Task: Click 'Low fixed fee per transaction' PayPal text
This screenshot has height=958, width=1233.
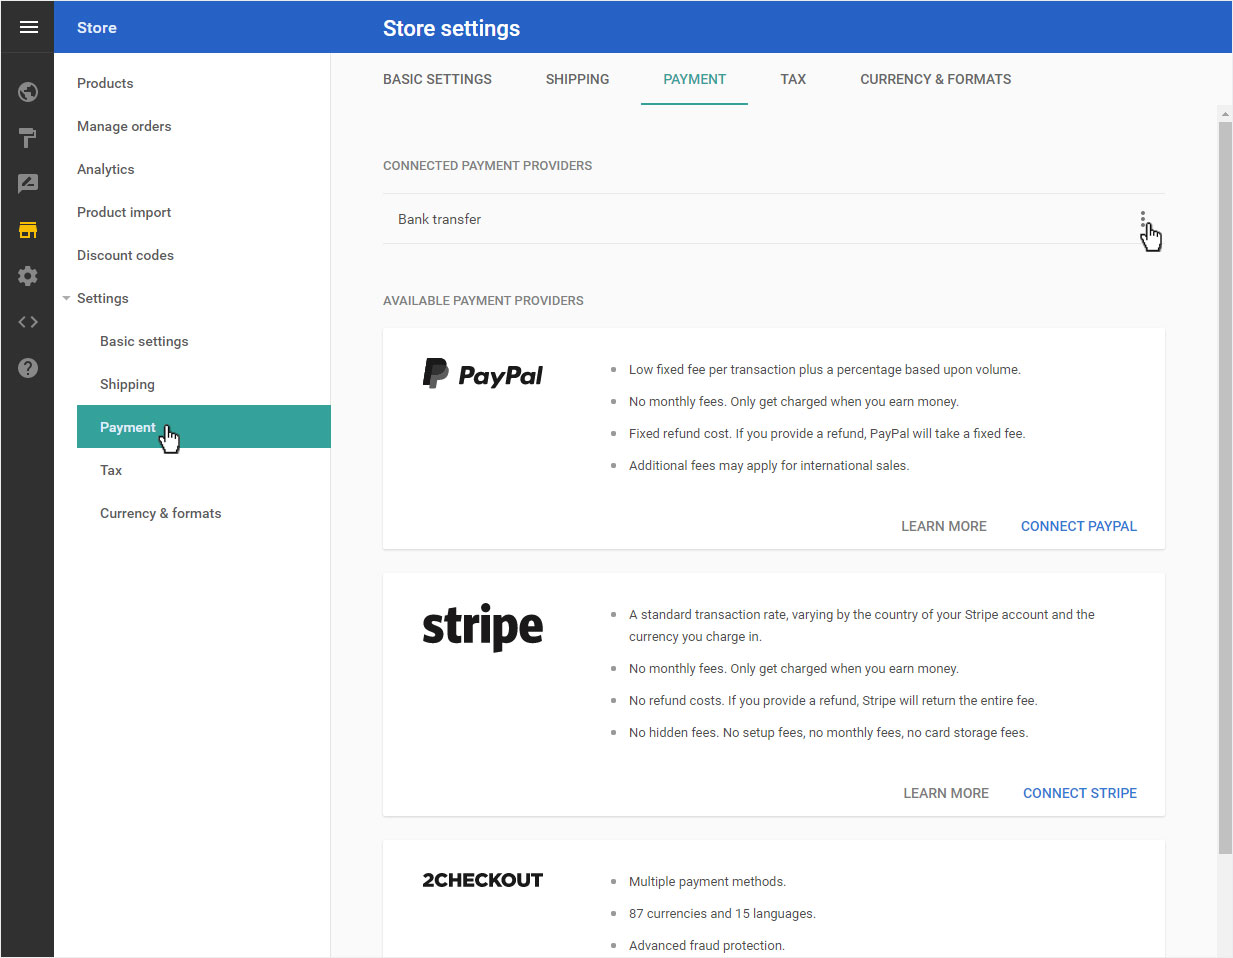Action: click(x=825, y=369)
